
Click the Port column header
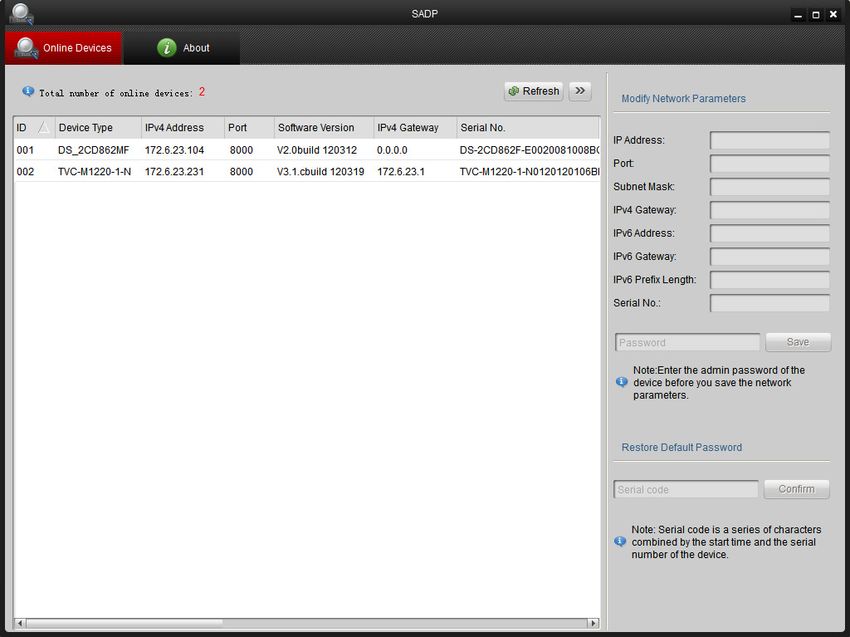[249, 128]
